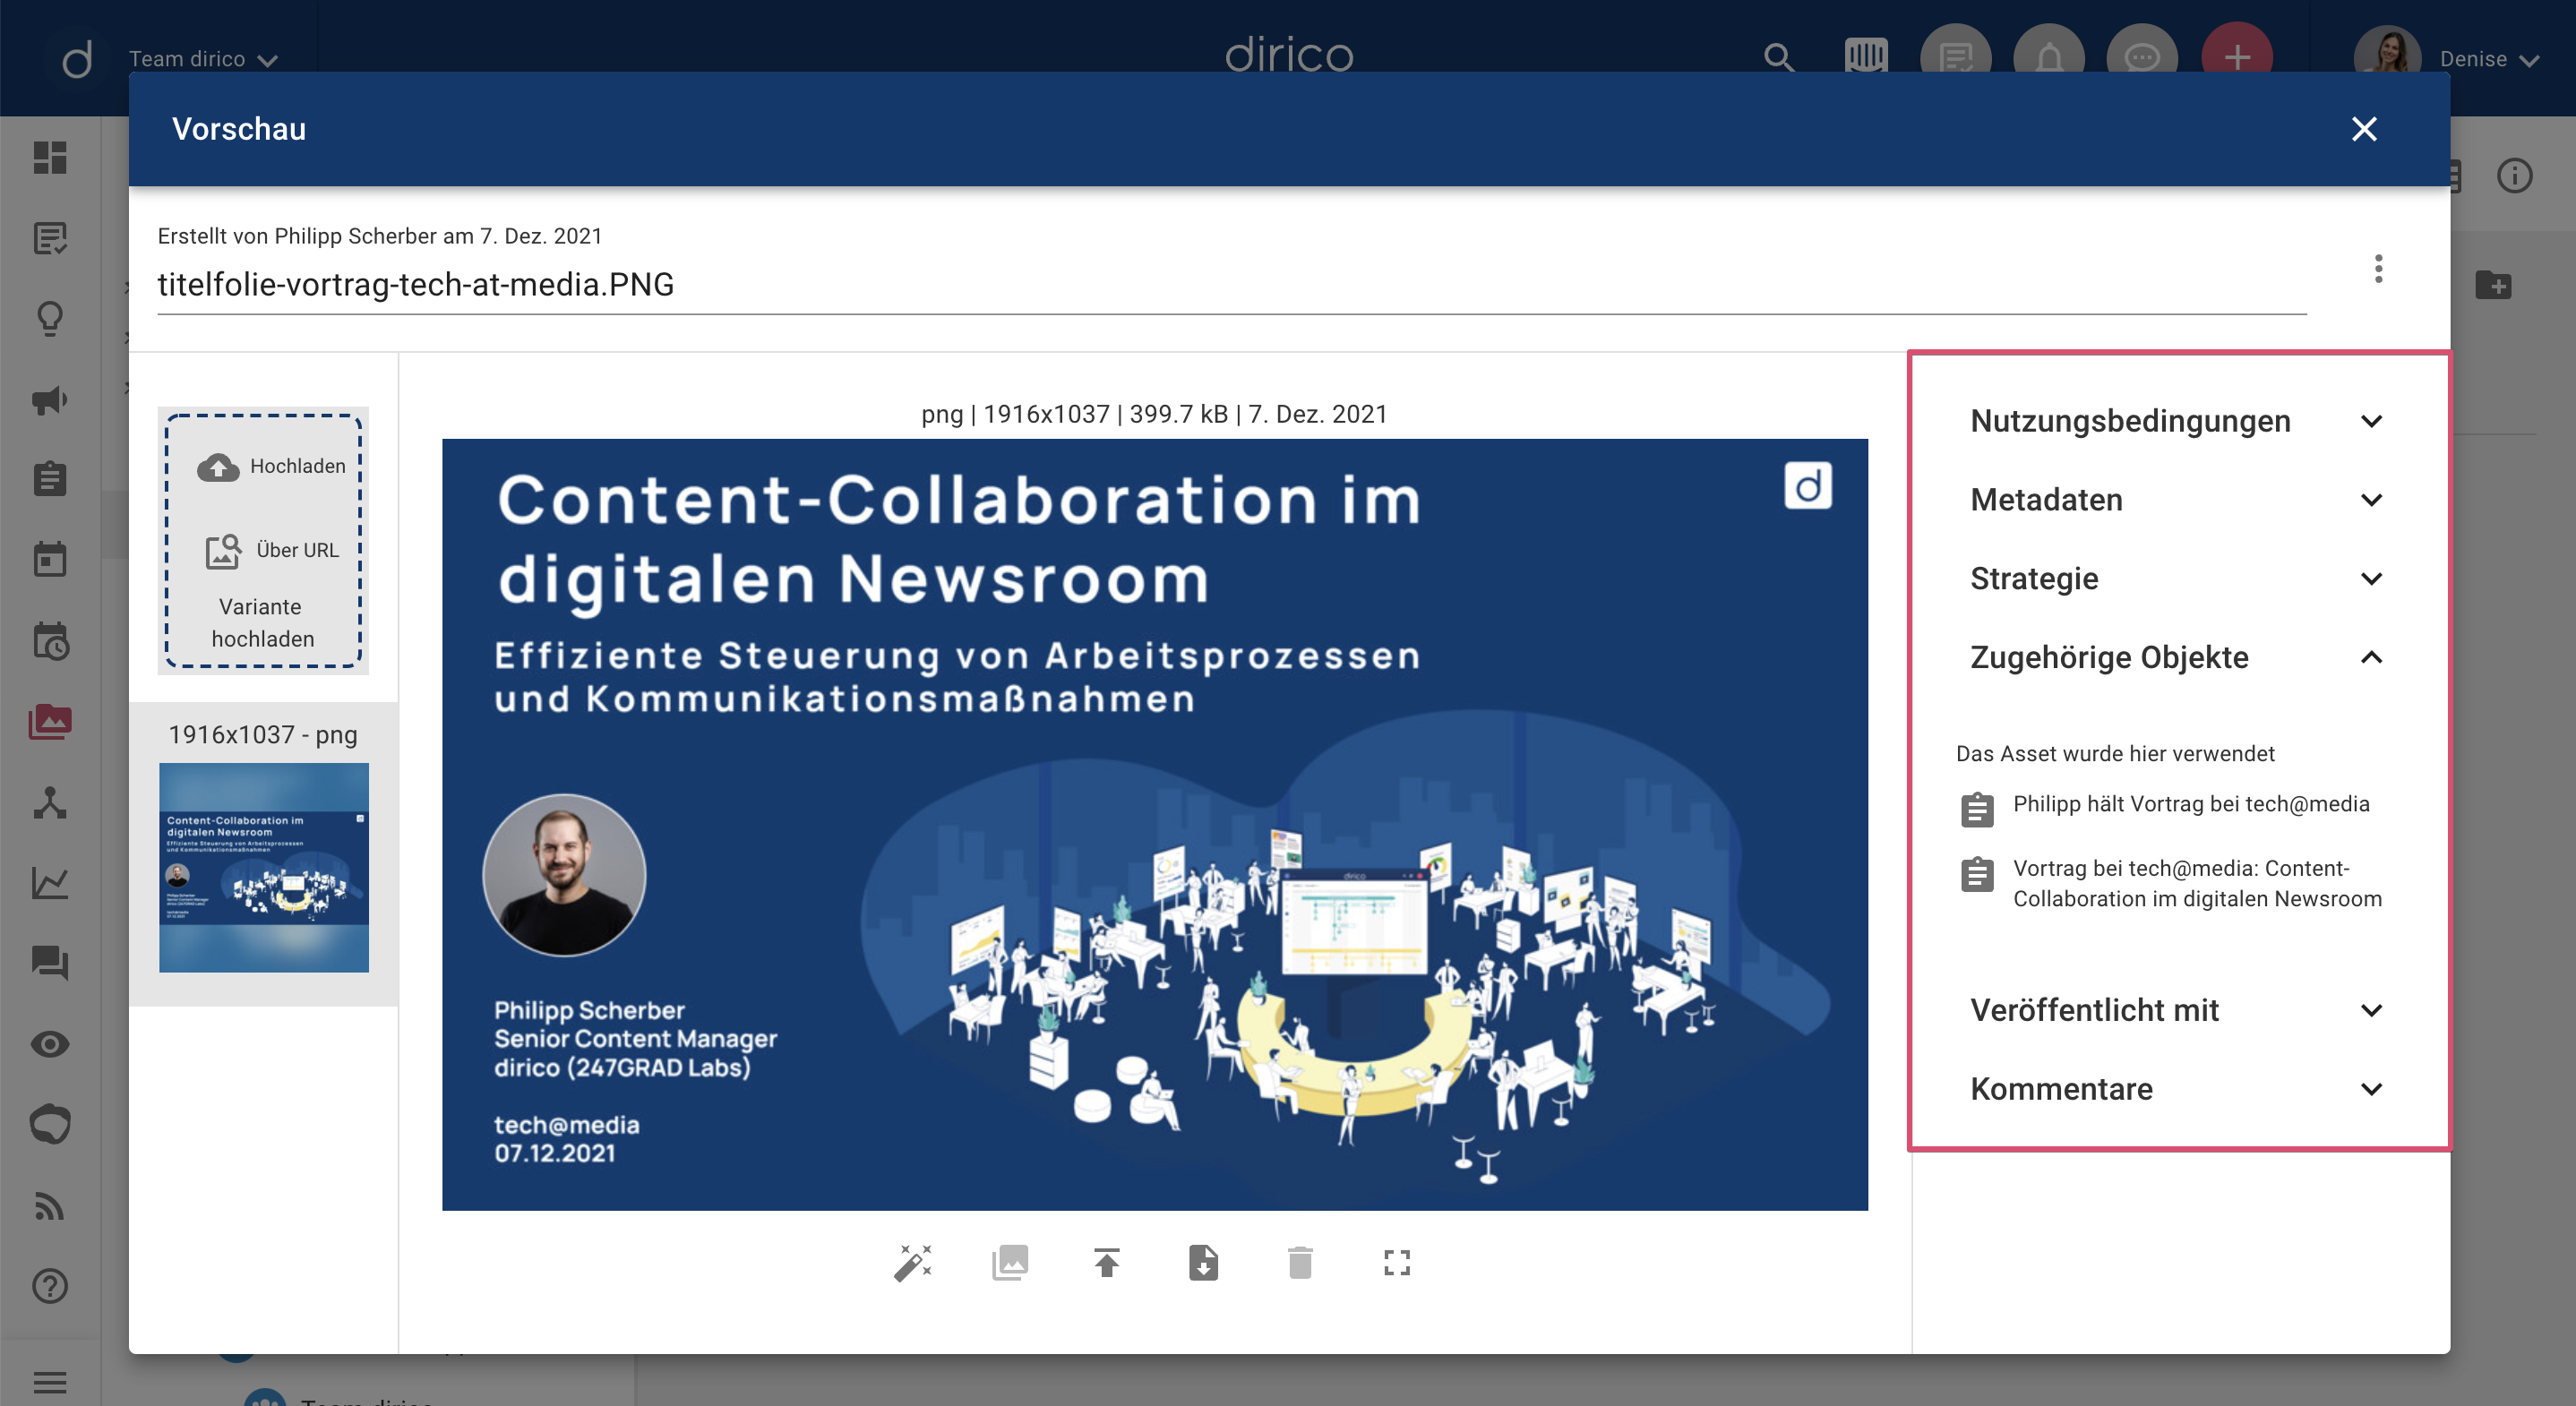The width and height of the screenshot is (2576, 1406).
Task: Click the hamburger menu icon at sidebar bottom
Action: coord(50,1382)
